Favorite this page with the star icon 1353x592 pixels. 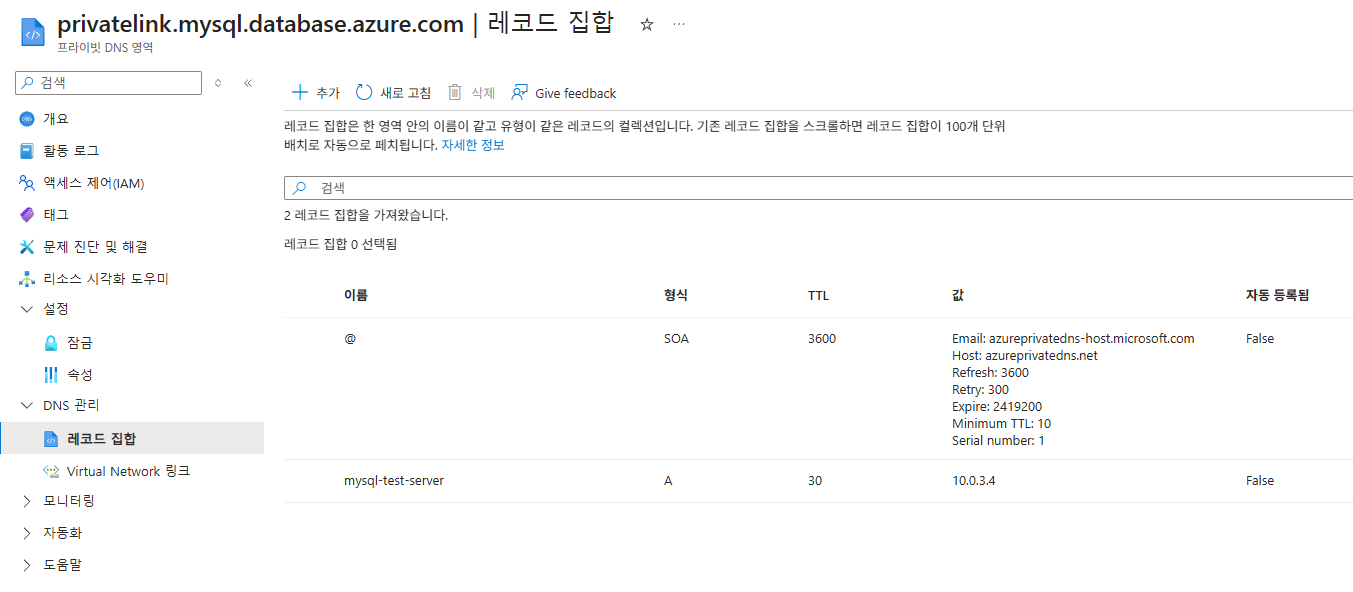pyautogui.click(x=647, y=25)
